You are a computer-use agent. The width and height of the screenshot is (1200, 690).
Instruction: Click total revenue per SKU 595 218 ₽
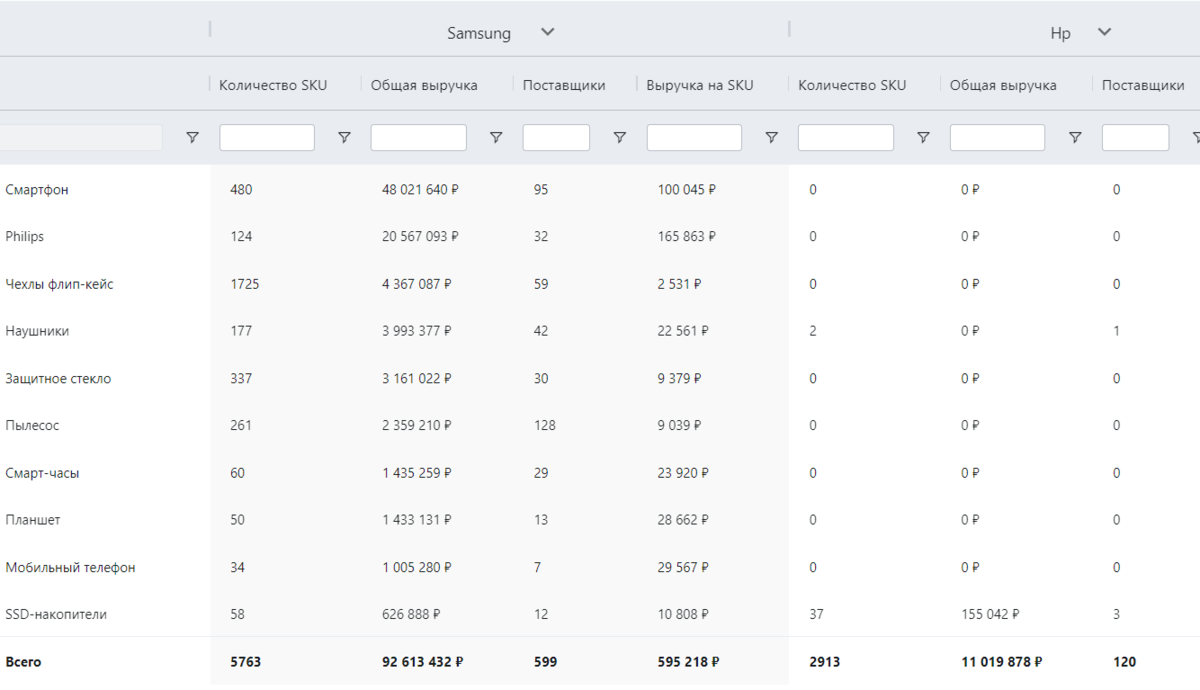coord(689,661)
